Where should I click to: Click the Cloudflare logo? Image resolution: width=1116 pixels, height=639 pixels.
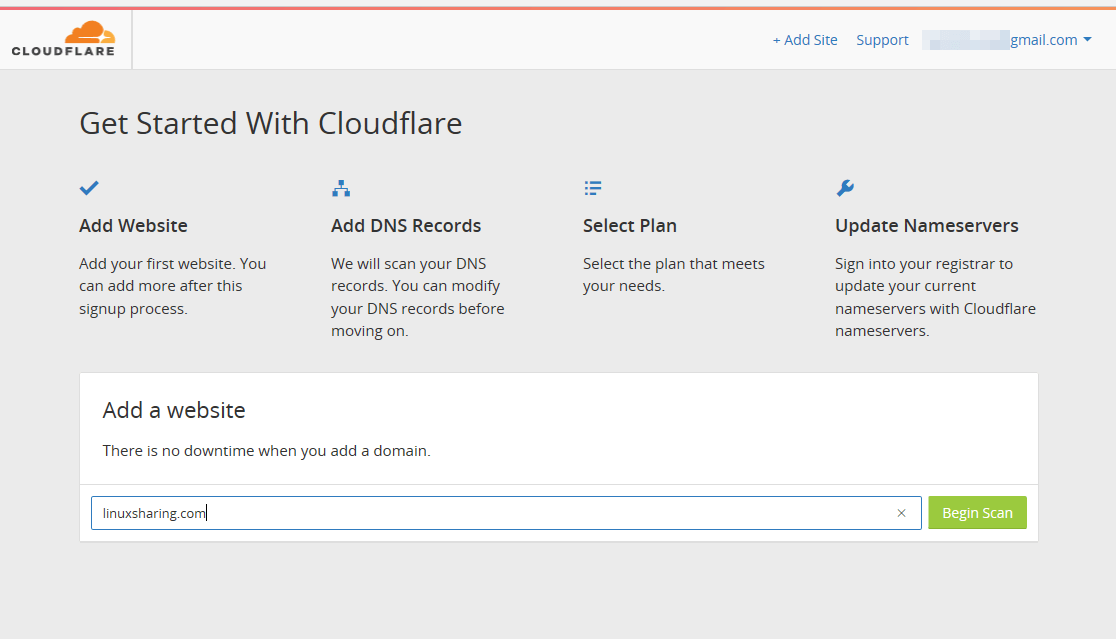tap(63, 39)
